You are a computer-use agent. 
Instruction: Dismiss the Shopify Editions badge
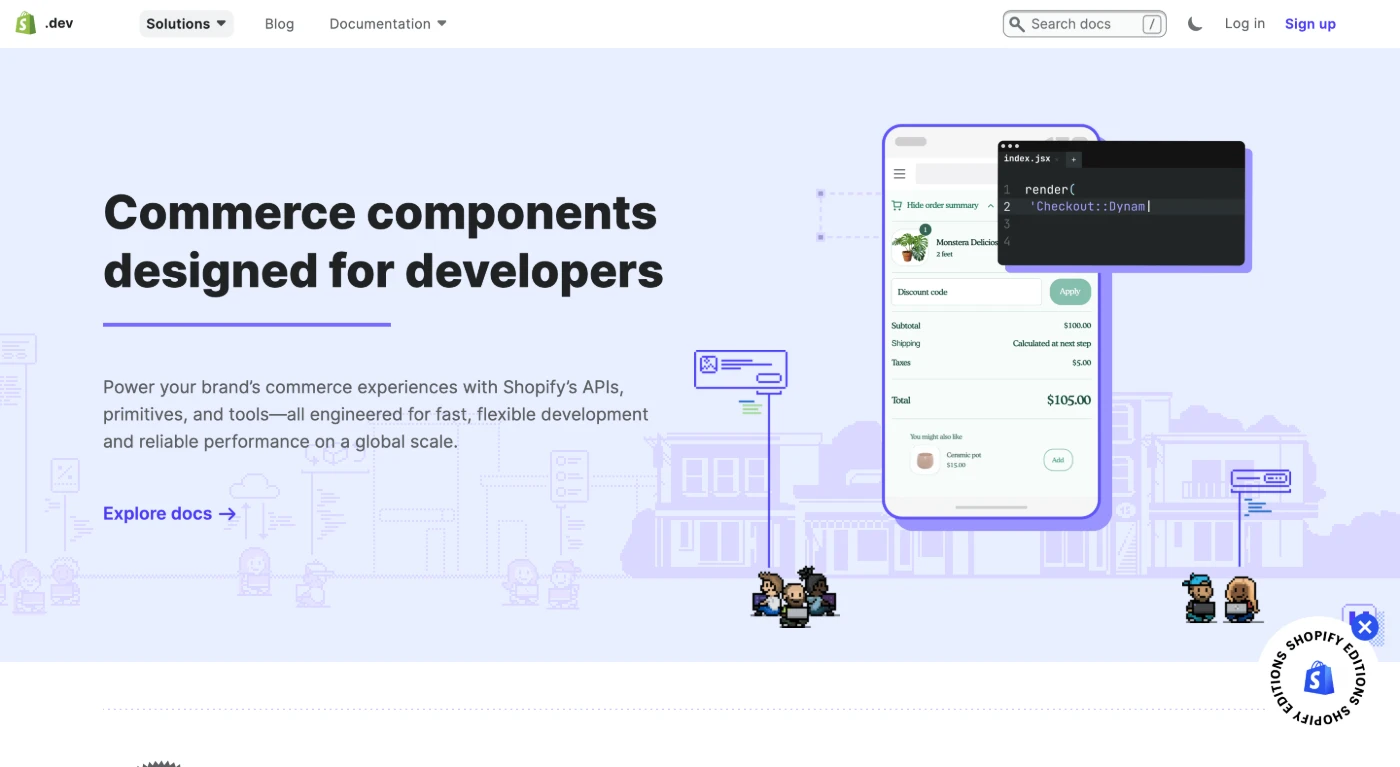(x=1365, y=628)
